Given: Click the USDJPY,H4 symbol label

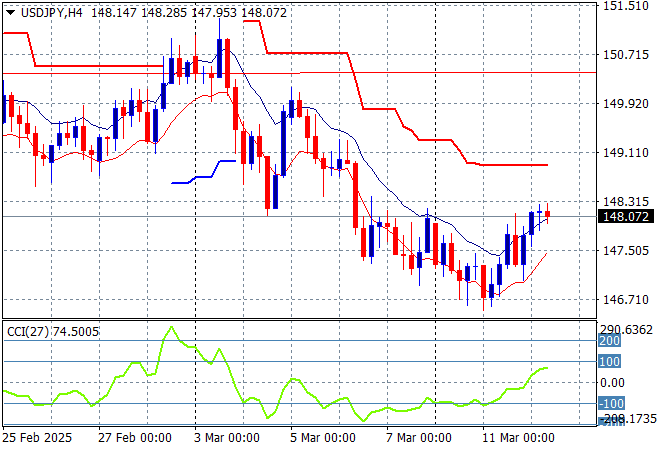Looking at the screenshot, I should tap(50, 11).
